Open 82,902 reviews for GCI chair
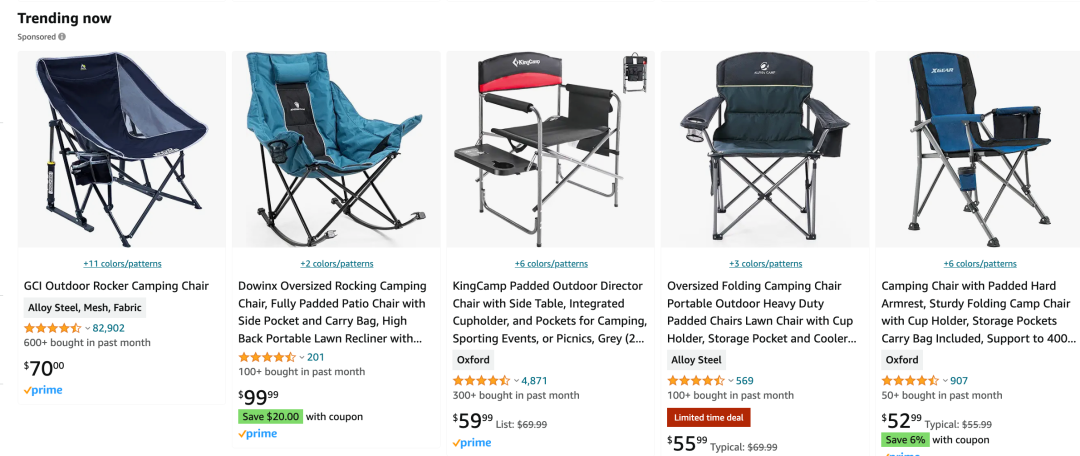Screen dimensions: 1080x456 click(109, 328)
